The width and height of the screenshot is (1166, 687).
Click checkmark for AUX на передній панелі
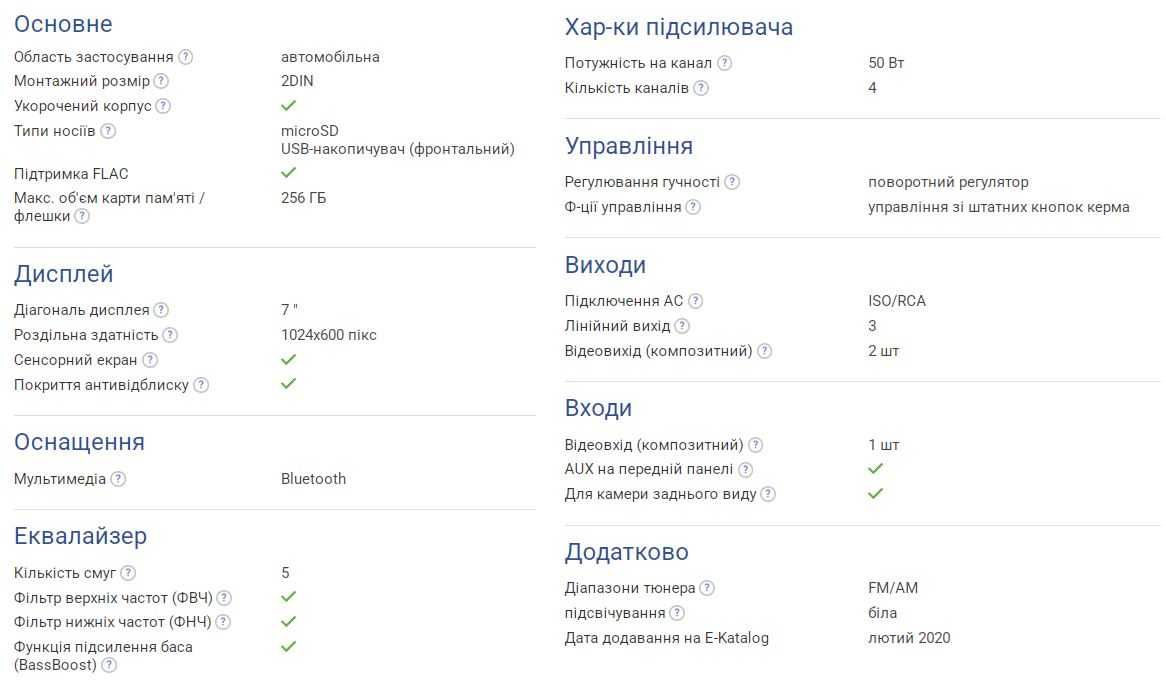[875, 468]
